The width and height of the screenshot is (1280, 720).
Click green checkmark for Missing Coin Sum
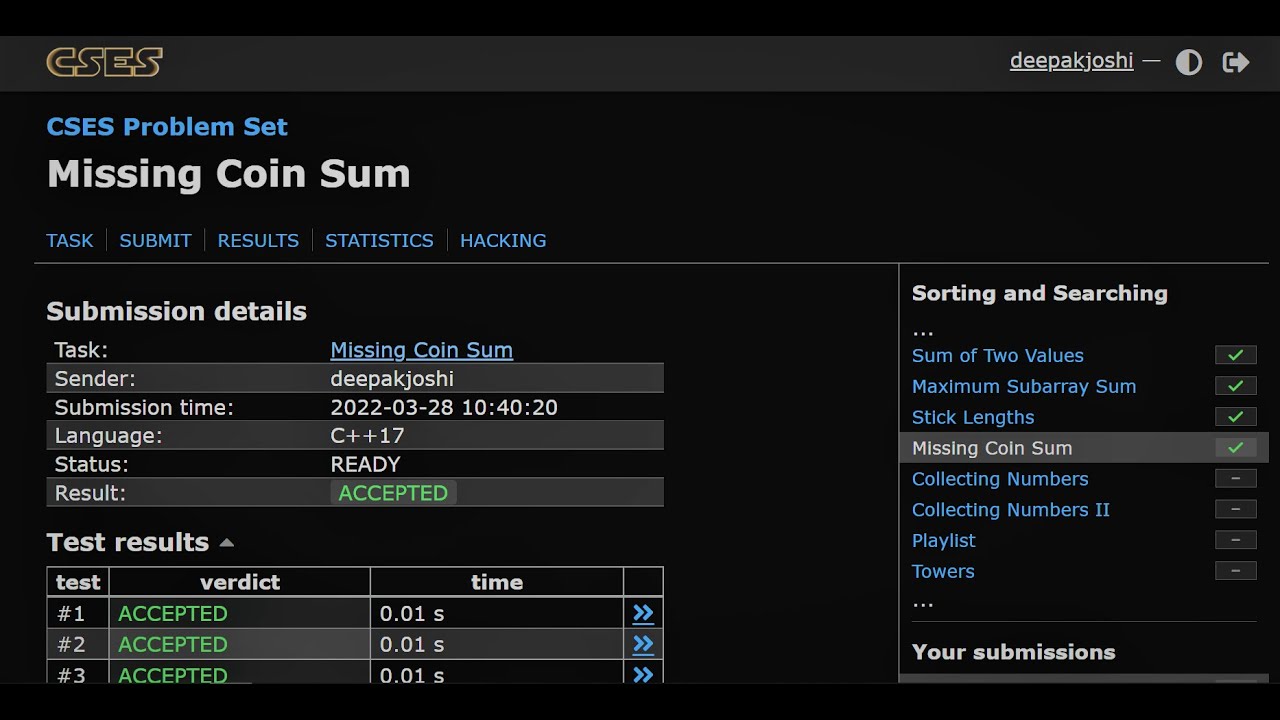pos(1236,448)
